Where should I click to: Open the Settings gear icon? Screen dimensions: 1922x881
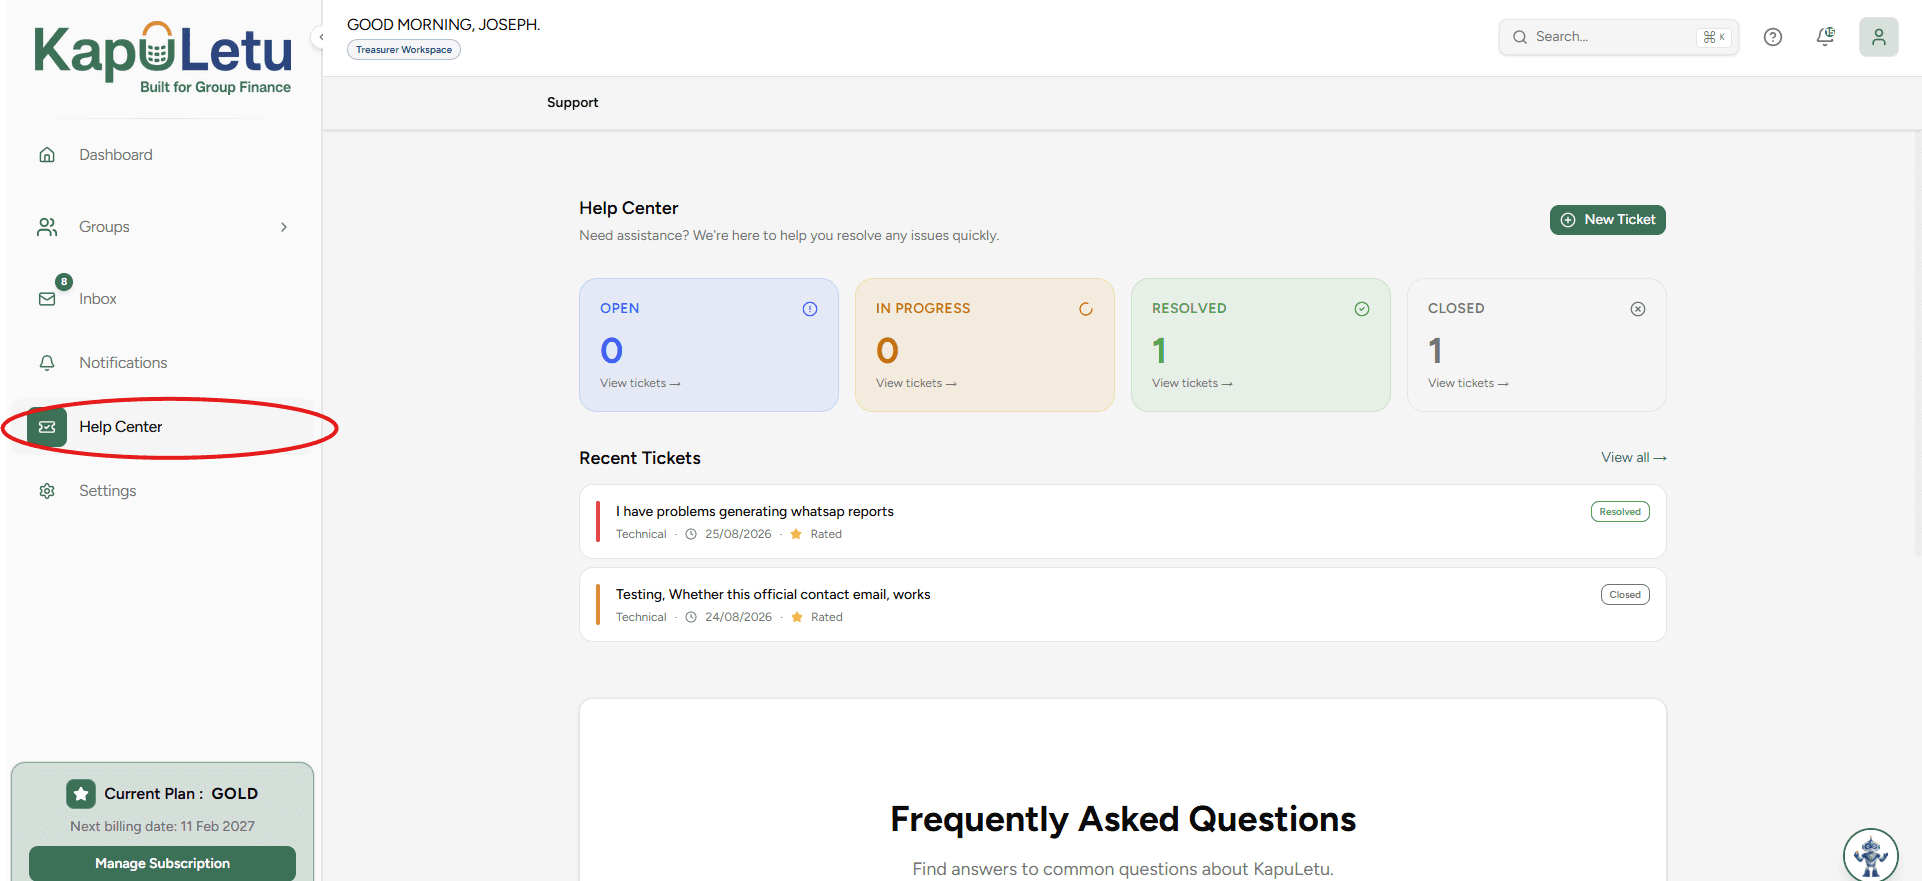tap(47, 491)
